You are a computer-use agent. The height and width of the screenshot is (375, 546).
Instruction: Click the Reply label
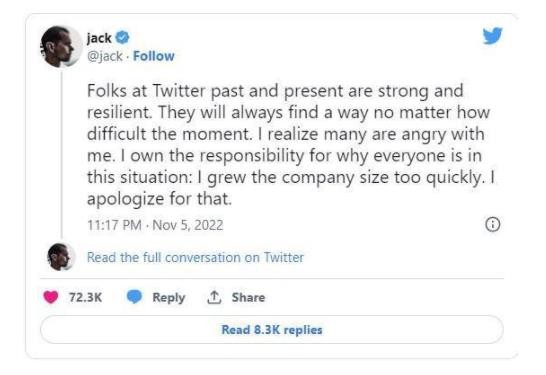pos(169,298)
